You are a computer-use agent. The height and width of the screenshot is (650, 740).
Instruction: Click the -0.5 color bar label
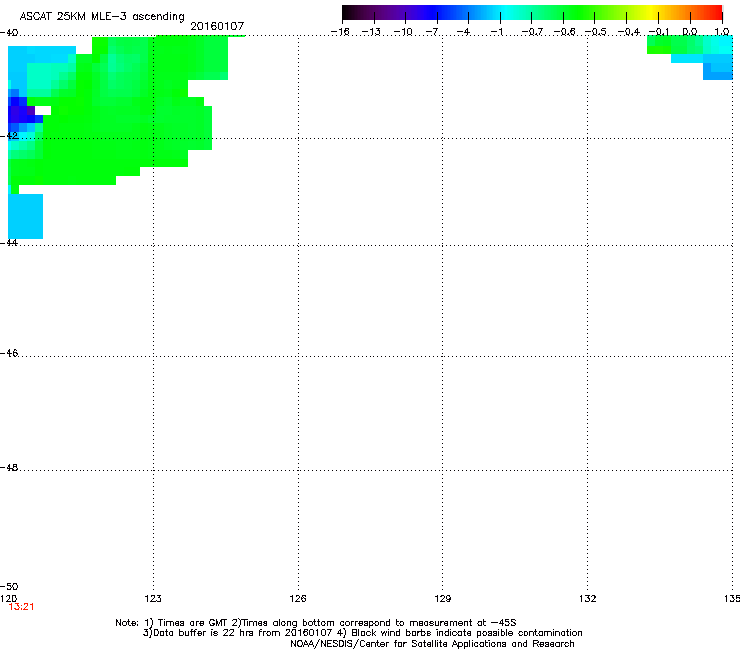coord(596,32)
